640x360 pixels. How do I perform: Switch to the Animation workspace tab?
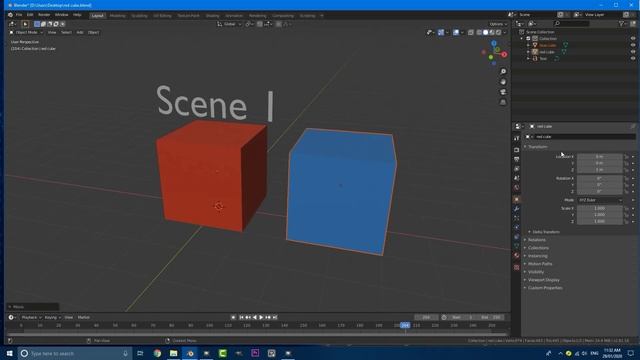(234, 16)
